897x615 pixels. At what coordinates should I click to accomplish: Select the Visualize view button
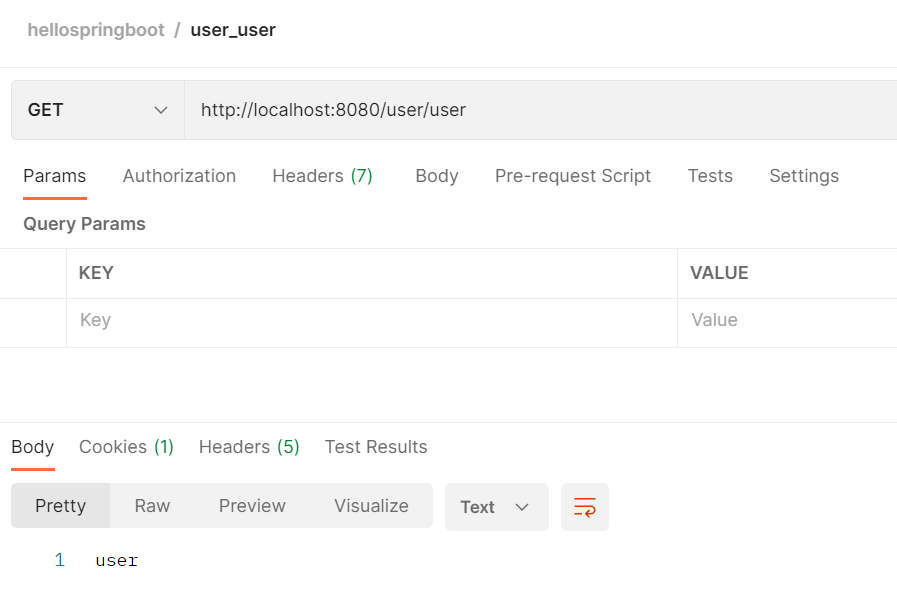(371, 506)
